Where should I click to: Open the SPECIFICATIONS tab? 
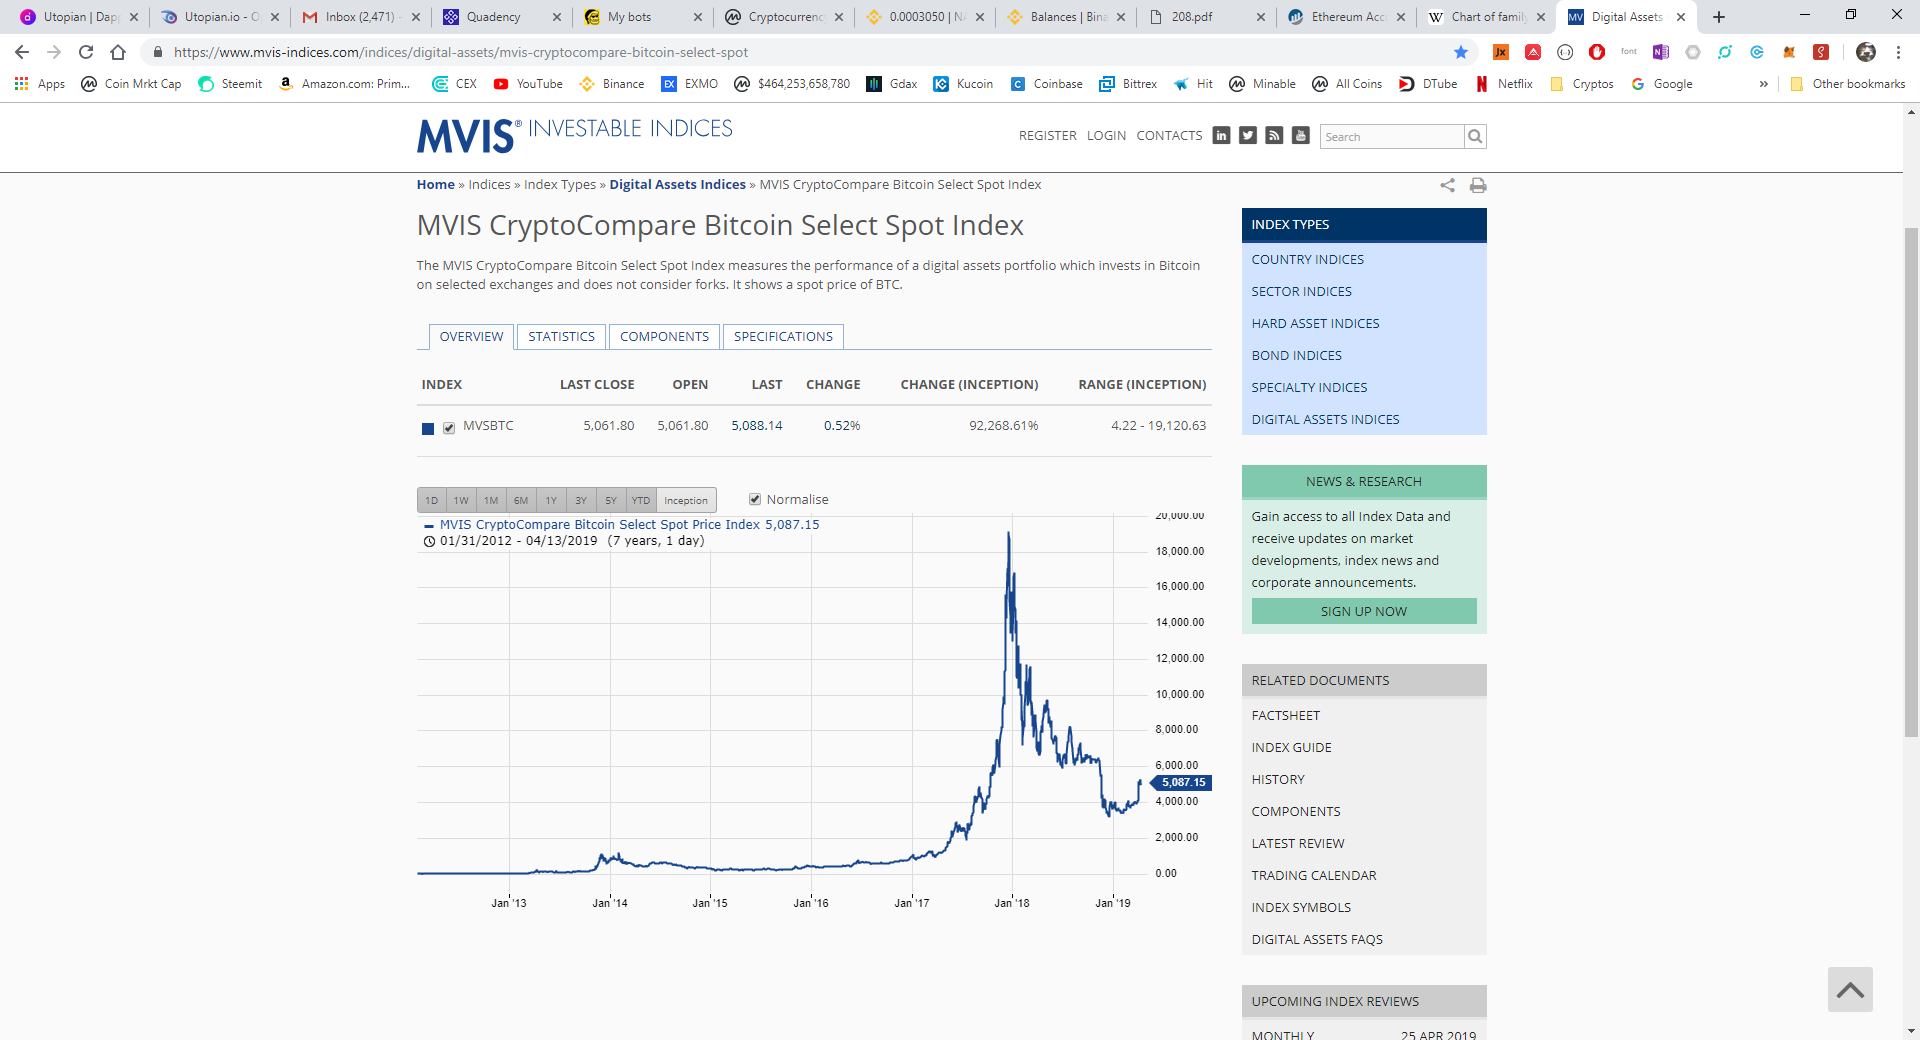pyautogui.click(x=783, y=337)
